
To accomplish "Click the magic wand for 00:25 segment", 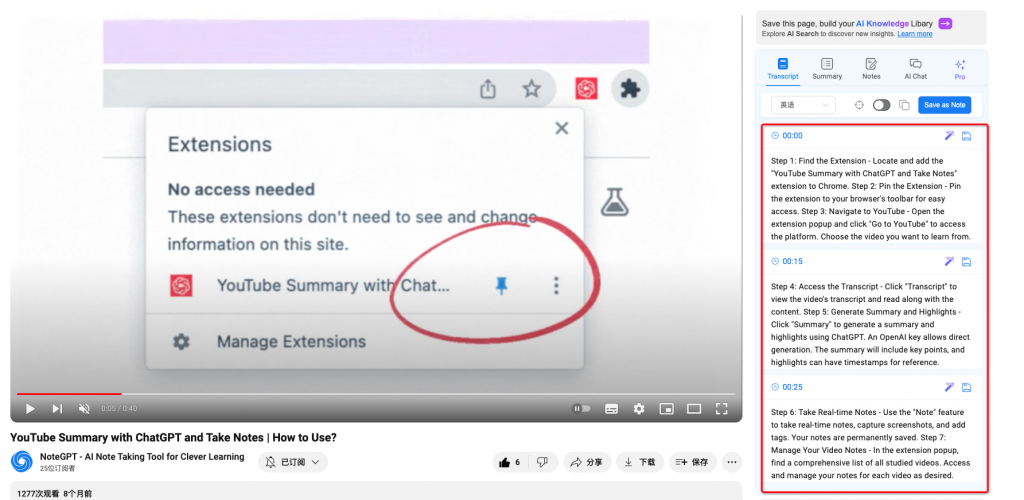I will [x=950, y=387].
